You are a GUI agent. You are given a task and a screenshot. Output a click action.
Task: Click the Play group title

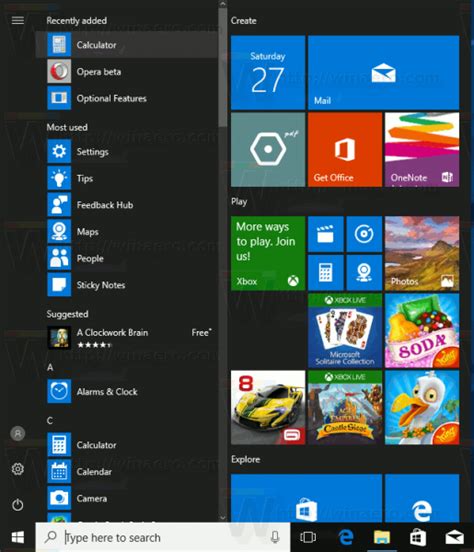[239, 201]
